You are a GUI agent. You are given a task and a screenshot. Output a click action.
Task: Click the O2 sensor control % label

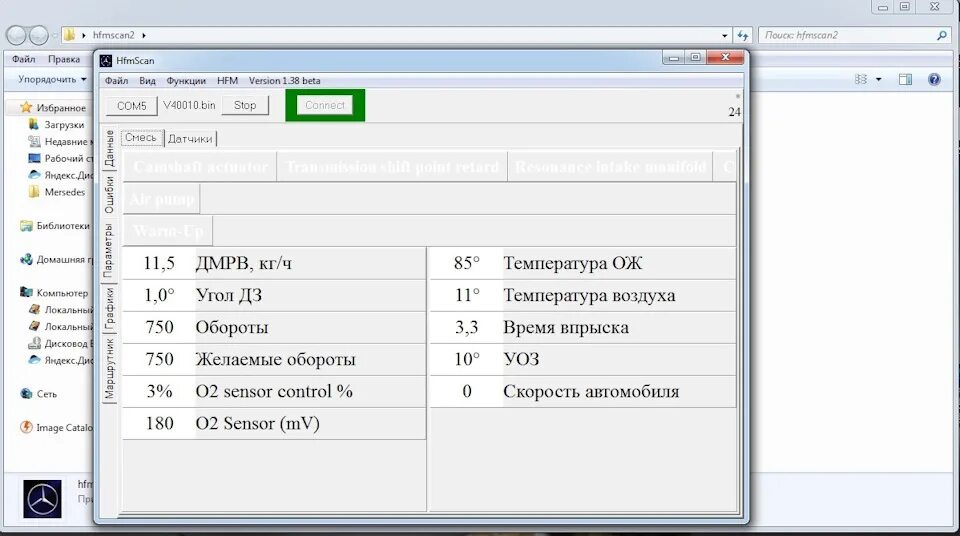click(274, 391)
